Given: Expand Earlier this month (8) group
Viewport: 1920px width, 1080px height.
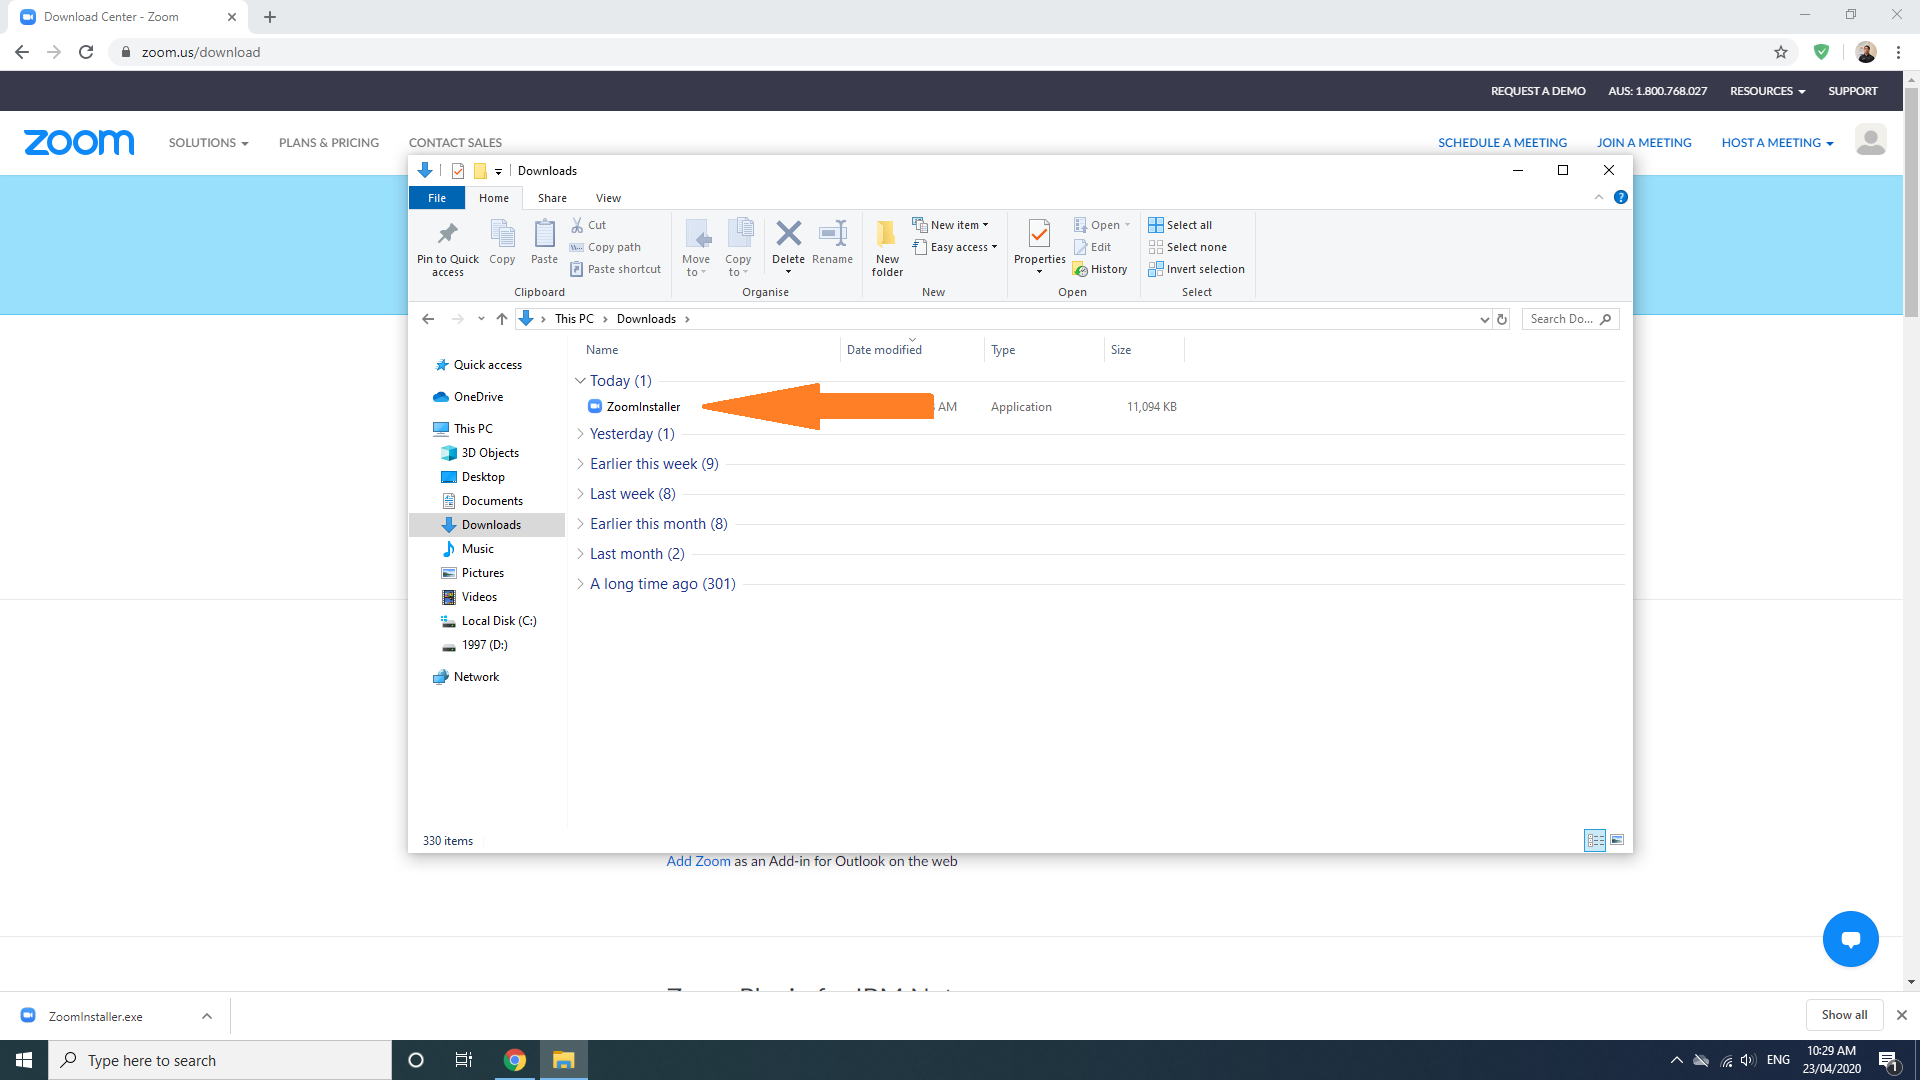Looking at the screenshot, I should coord(580,524).
